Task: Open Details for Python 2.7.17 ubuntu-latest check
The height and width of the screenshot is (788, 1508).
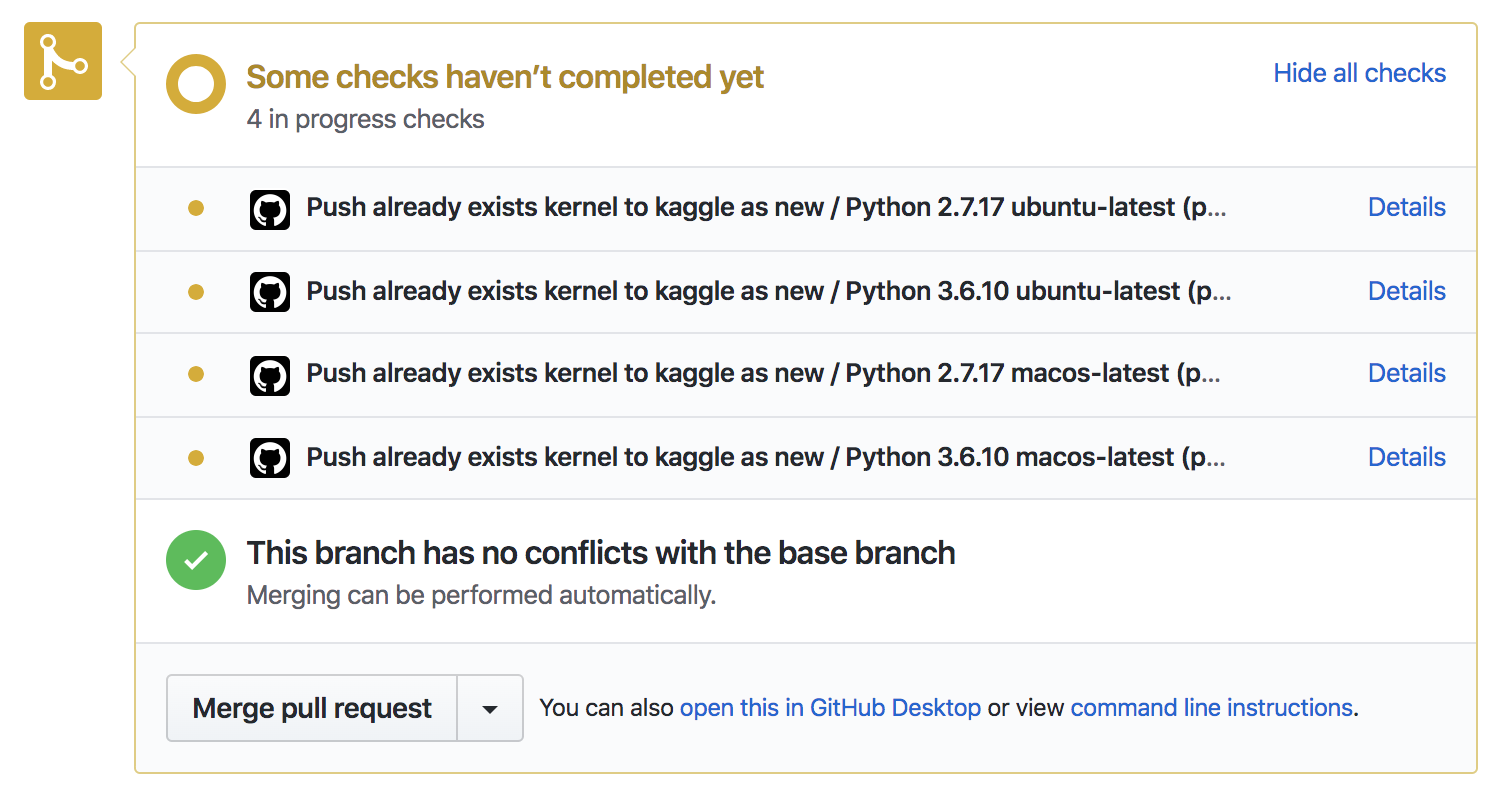Action: coord(1406,208)
